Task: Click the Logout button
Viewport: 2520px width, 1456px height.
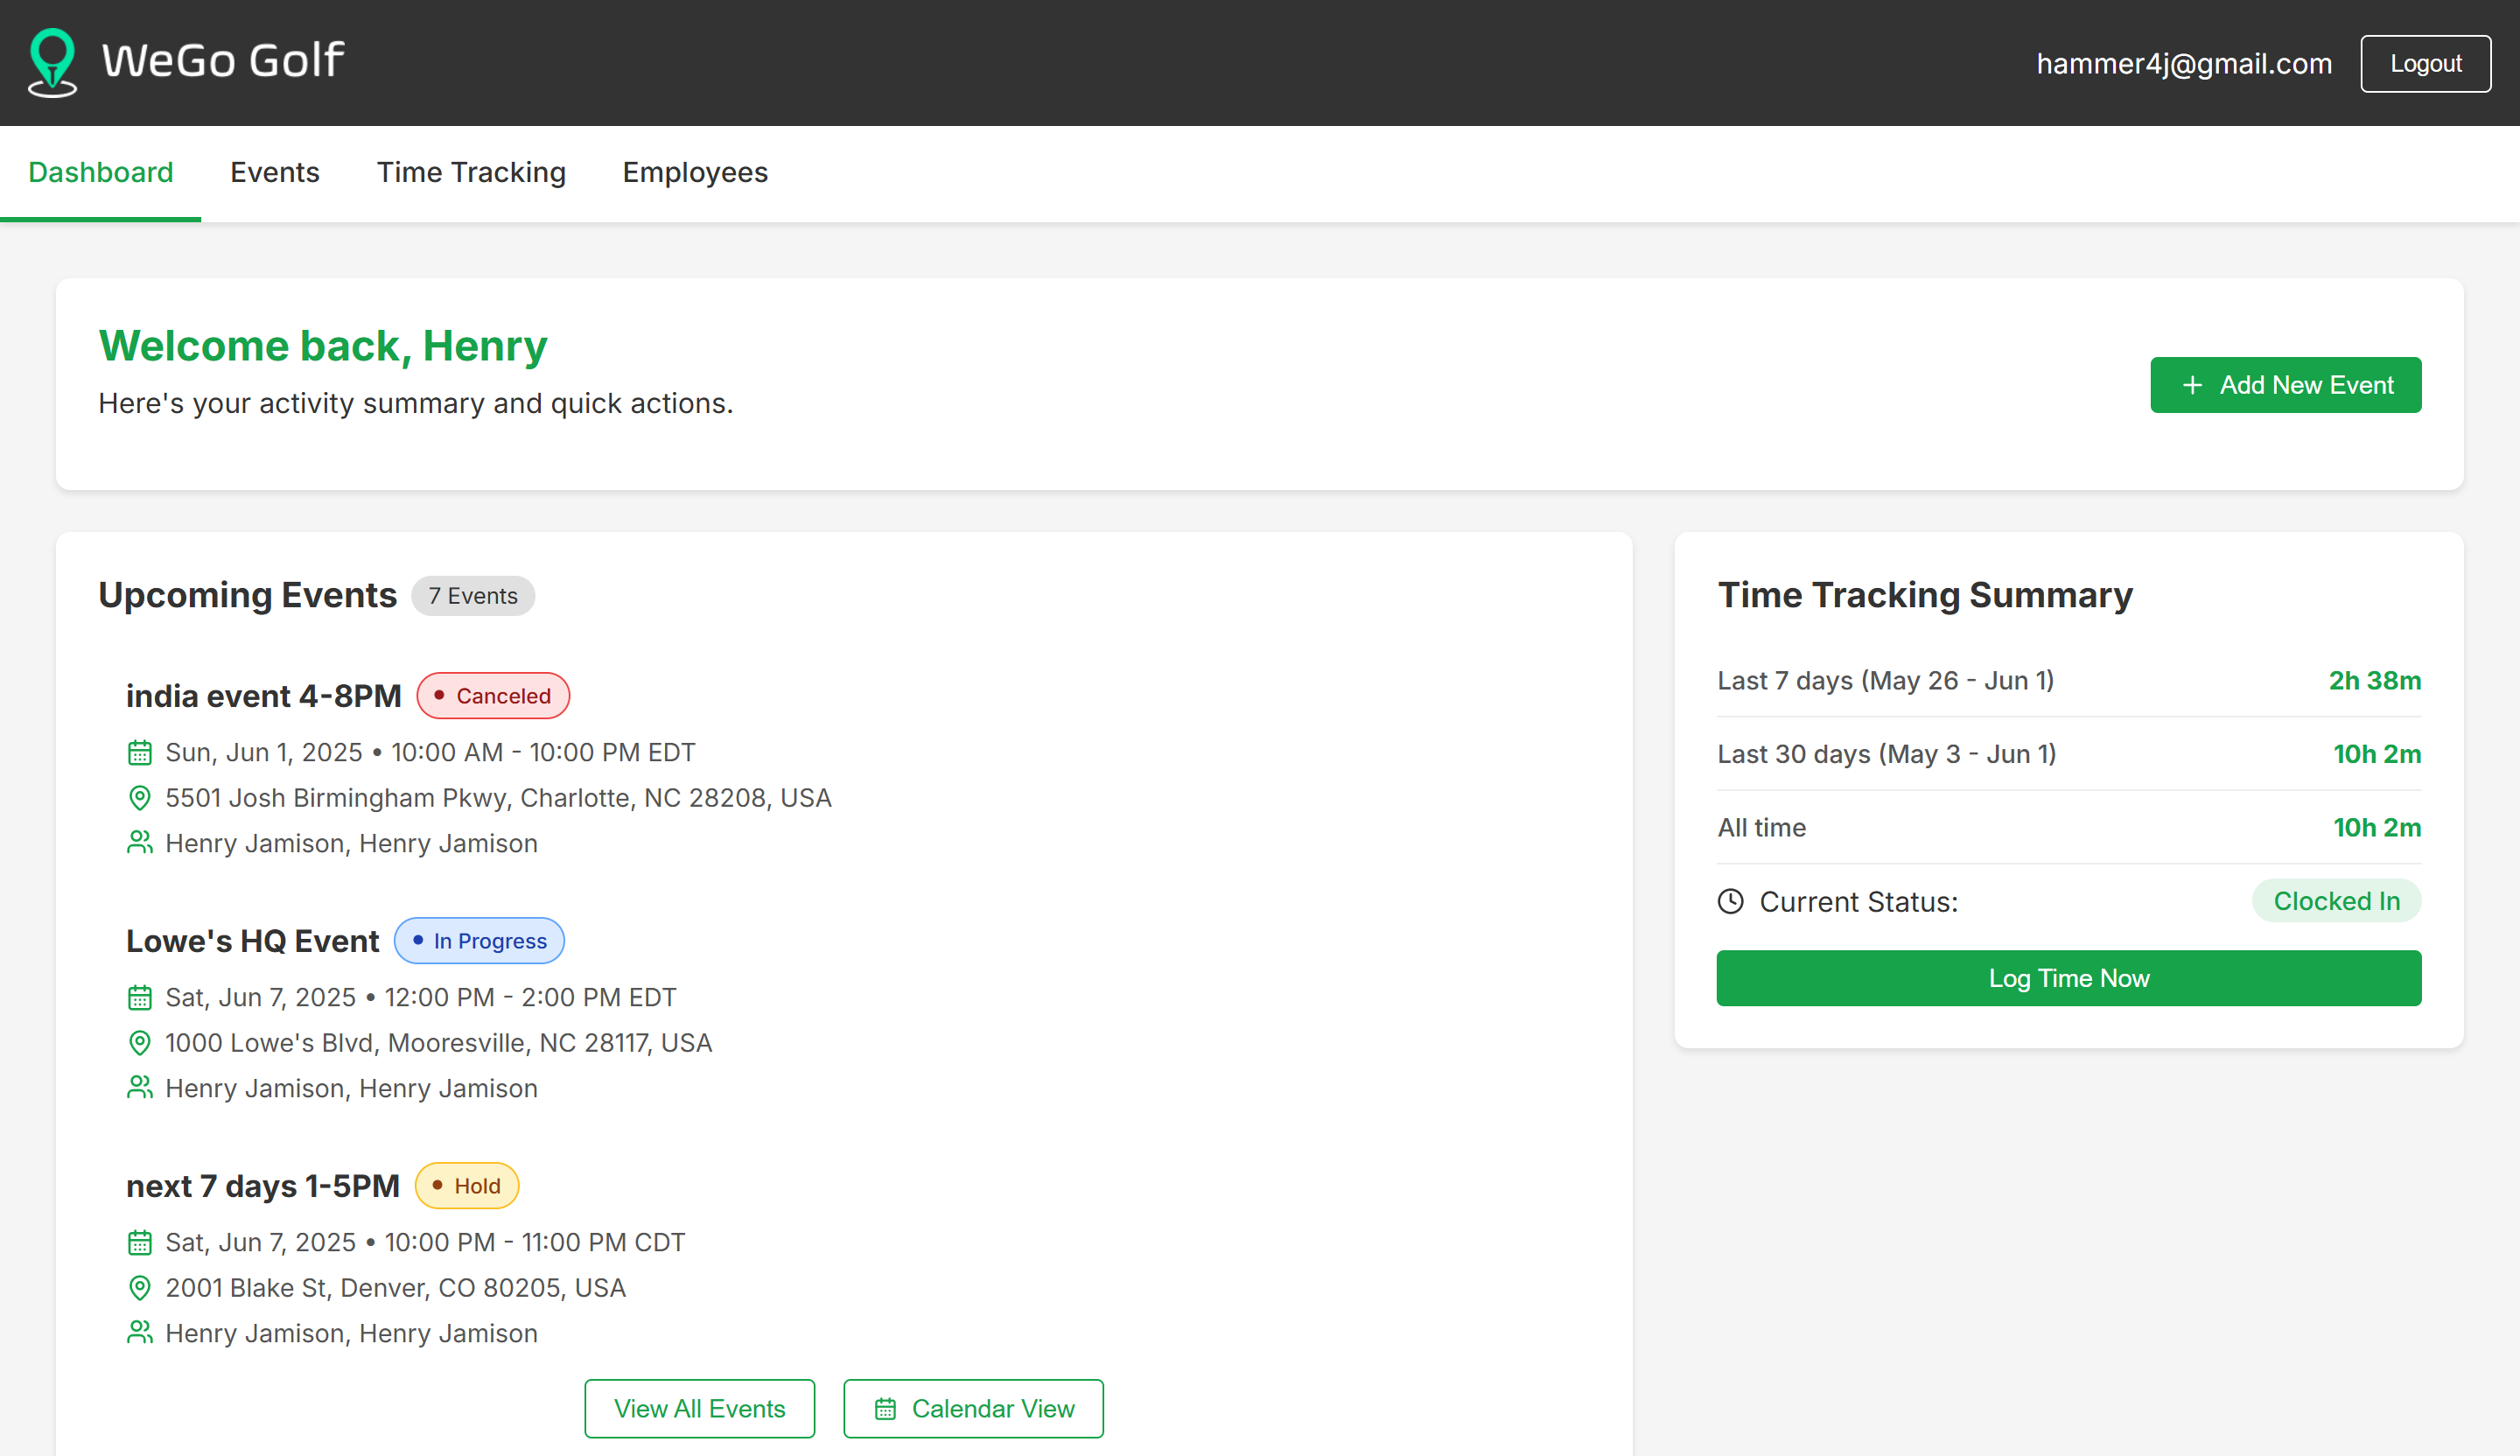Action: pyautogui.click(x=2426, y=64)
